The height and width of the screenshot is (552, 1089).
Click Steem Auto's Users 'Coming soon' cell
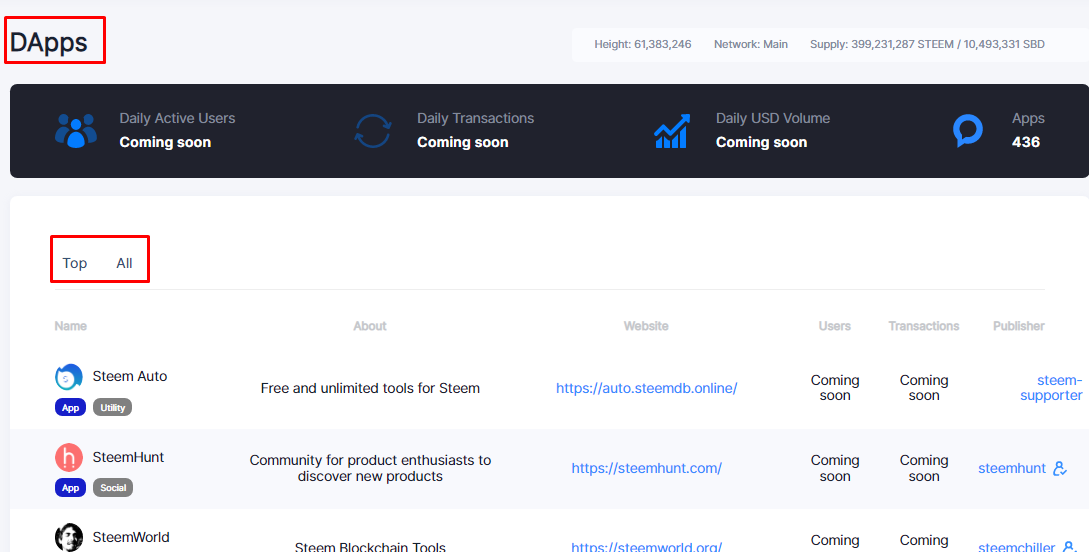point(835,388)
